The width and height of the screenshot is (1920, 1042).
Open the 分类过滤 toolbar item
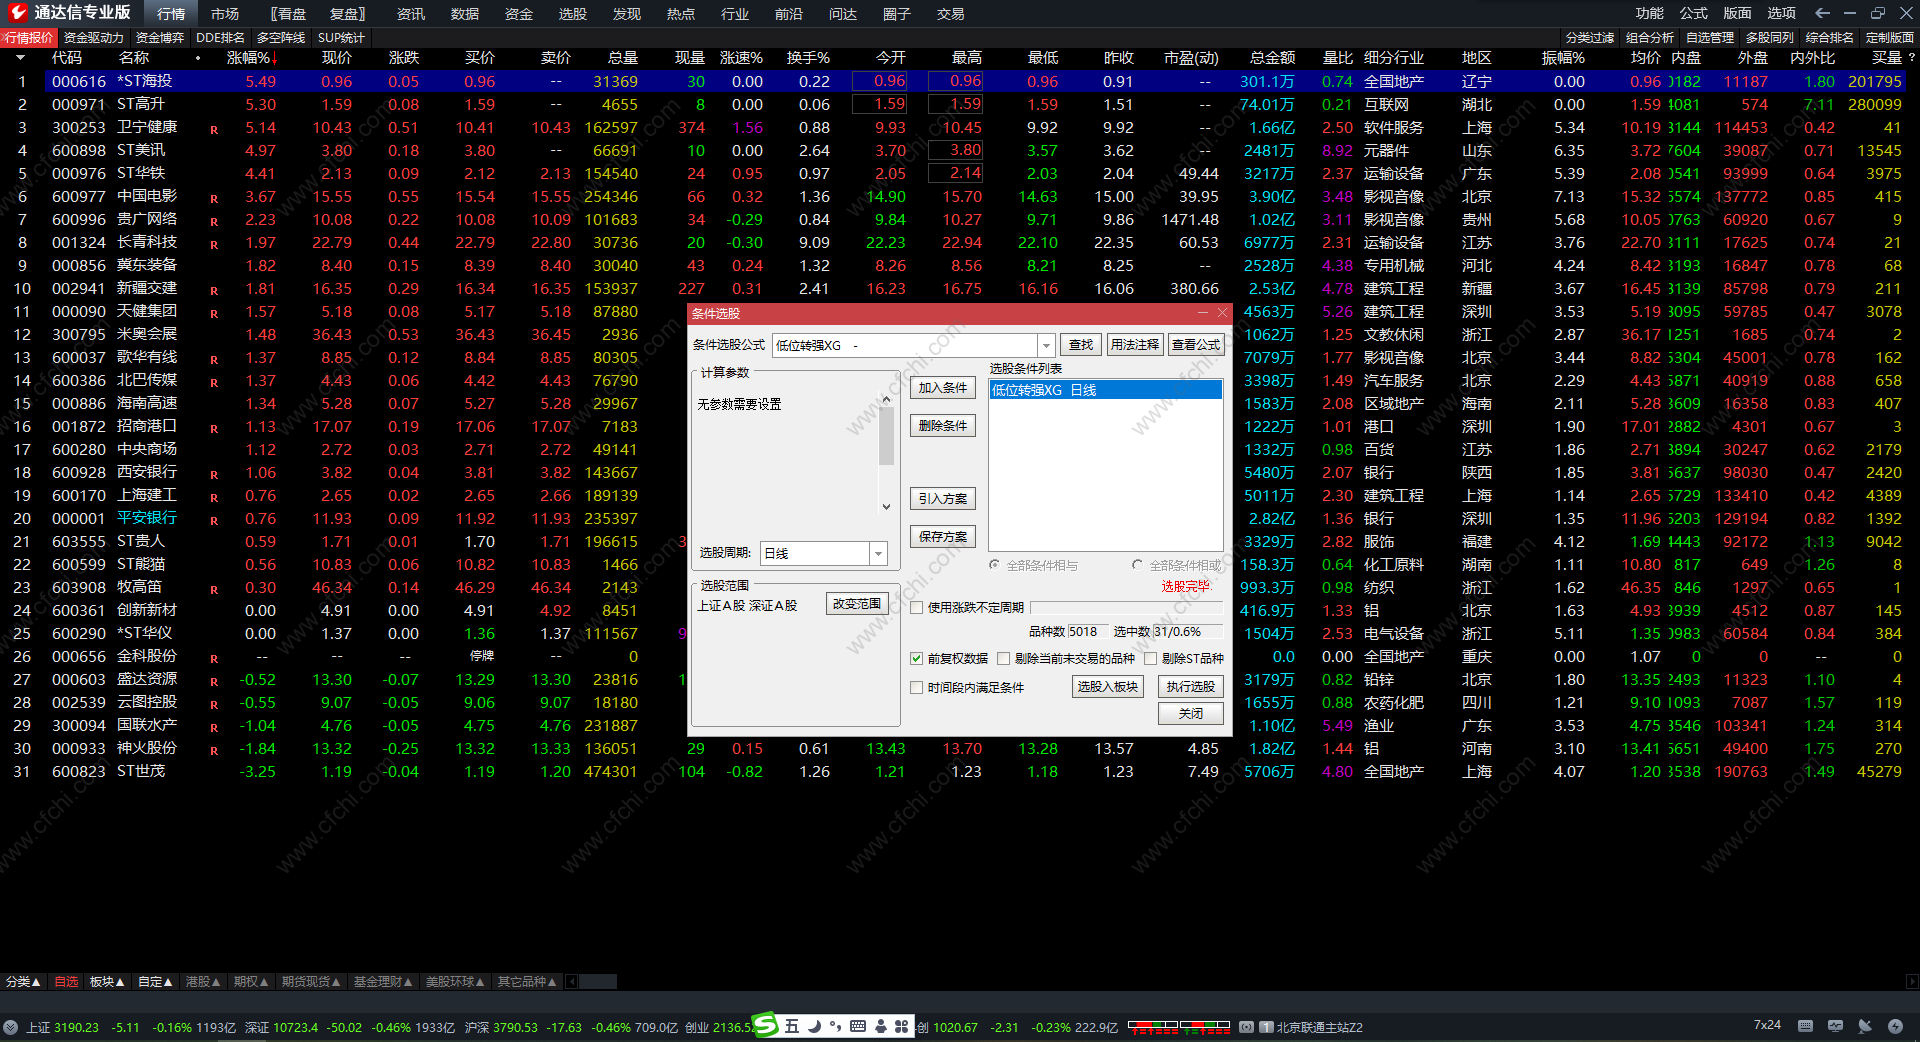click(1590, 38)
